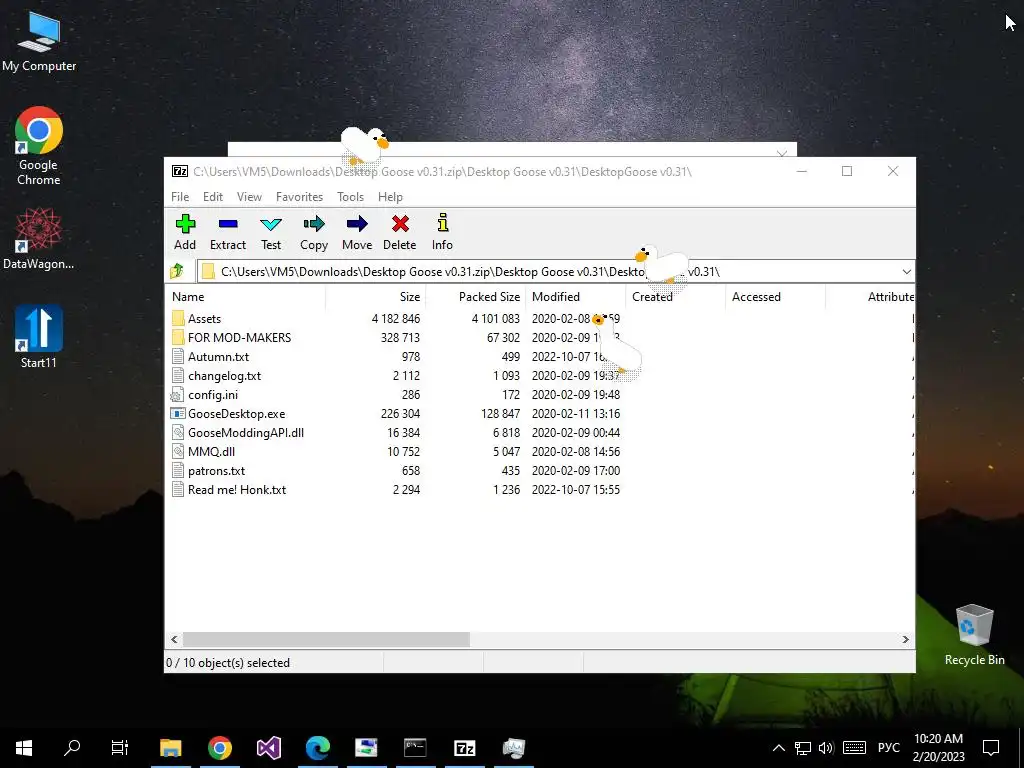The image size is (1024, 768).
Task: Open the Edit menu
Action: pos(213,197)
